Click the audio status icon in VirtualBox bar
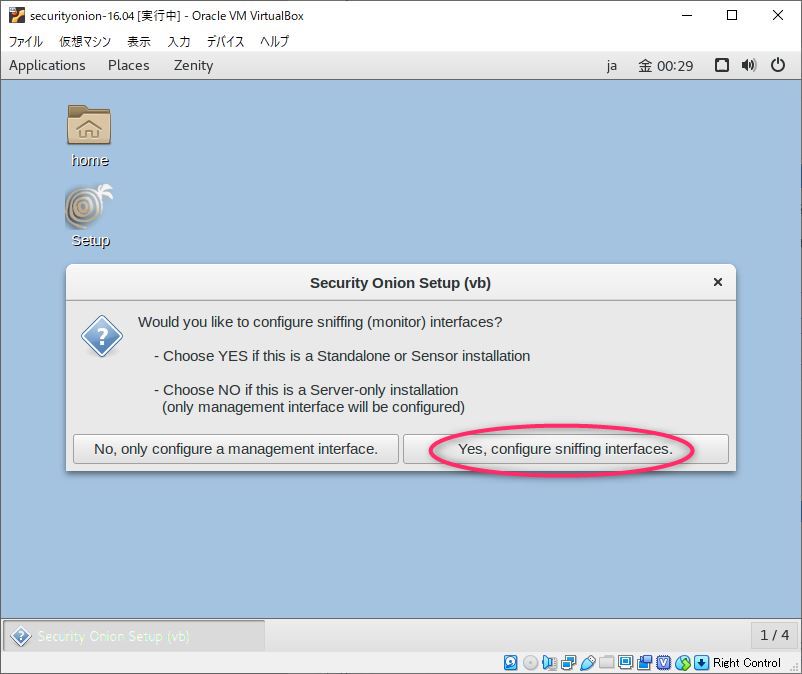The width and height of the screenshot is (802, 674). pyautogui.click(x=549, y=663)
